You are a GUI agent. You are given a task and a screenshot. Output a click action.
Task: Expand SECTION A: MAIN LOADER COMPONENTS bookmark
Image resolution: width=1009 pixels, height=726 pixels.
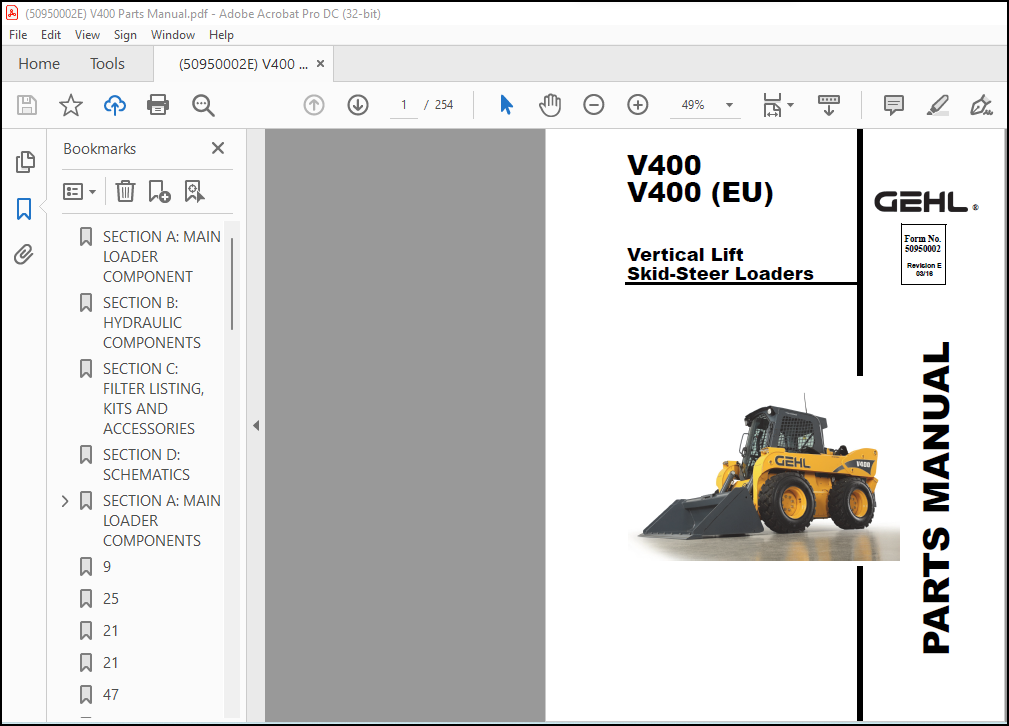point(65,501)
